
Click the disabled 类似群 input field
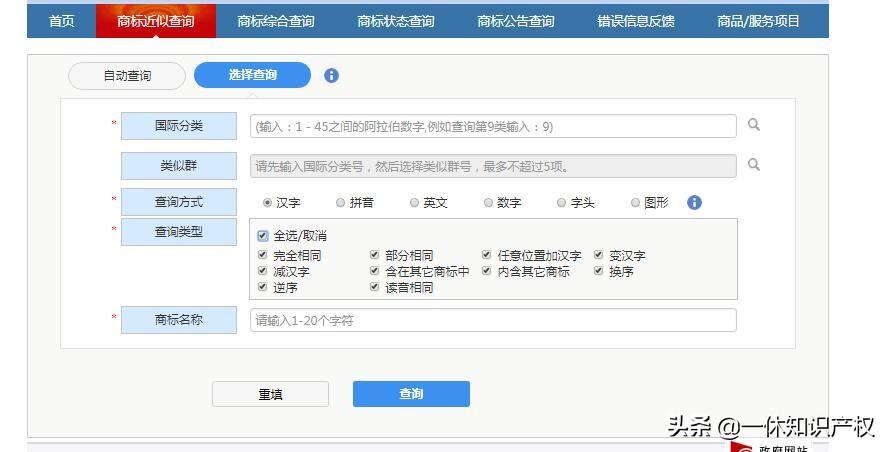coord(493,166)
